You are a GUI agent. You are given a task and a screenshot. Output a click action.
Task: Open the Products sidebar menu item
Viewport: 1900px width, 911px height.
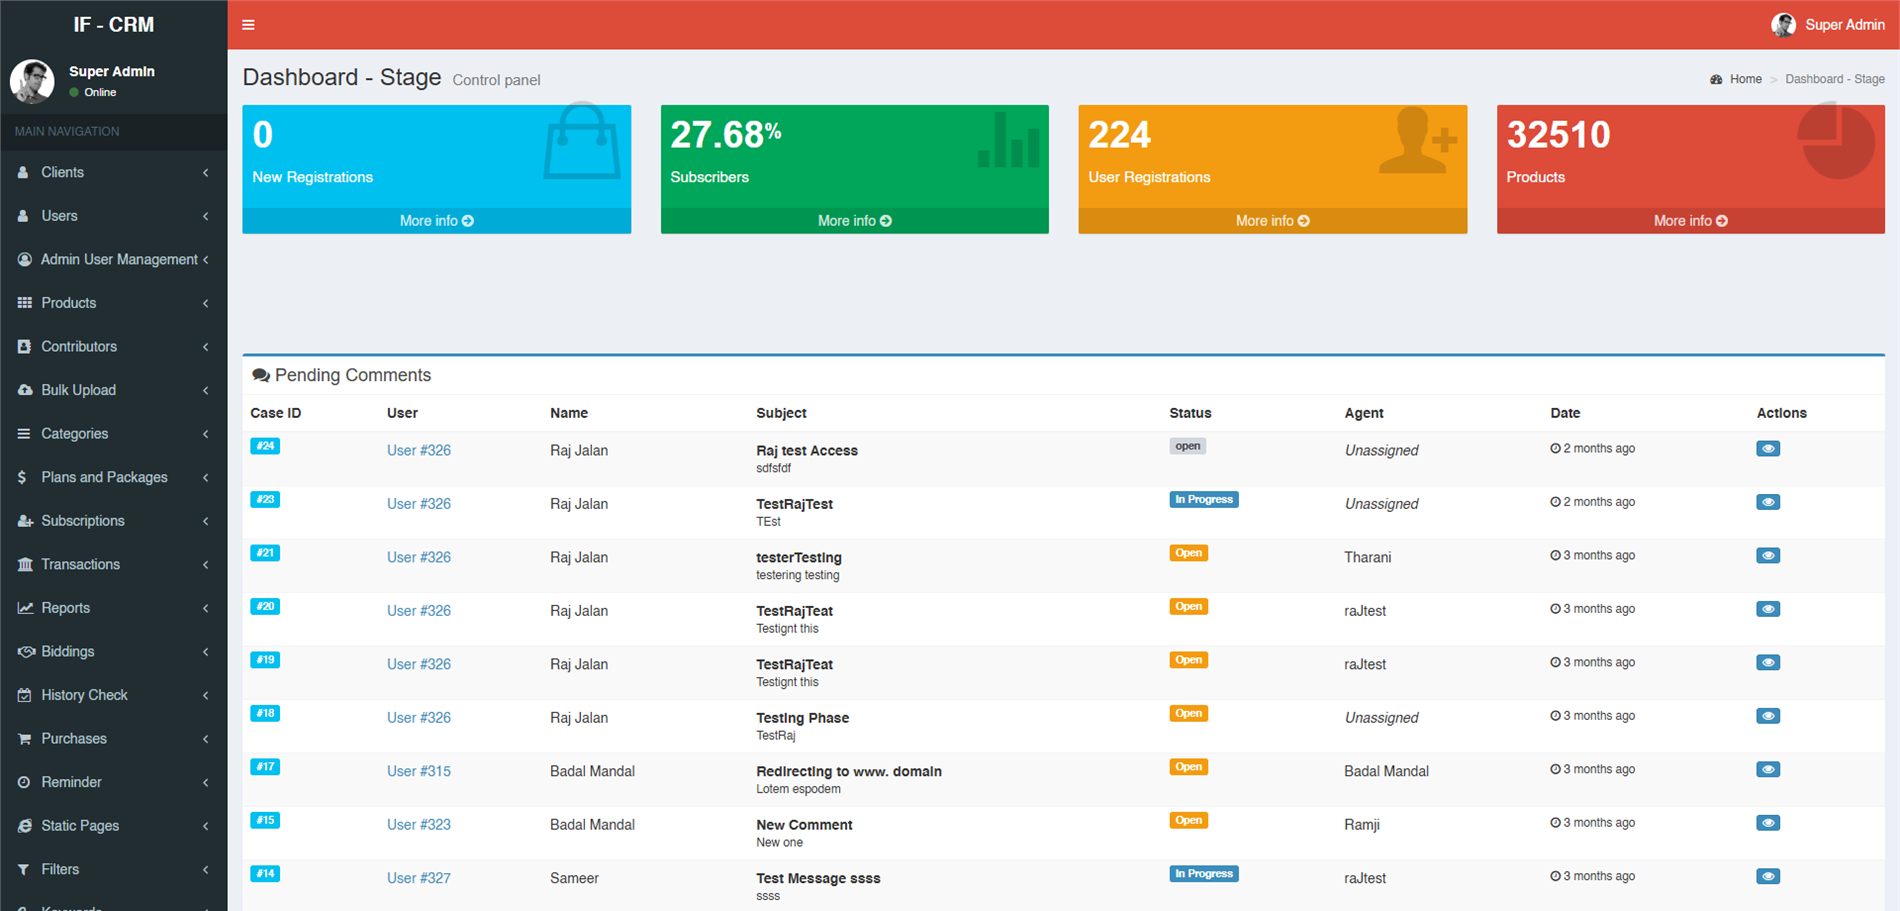click(x=114, y=303)
